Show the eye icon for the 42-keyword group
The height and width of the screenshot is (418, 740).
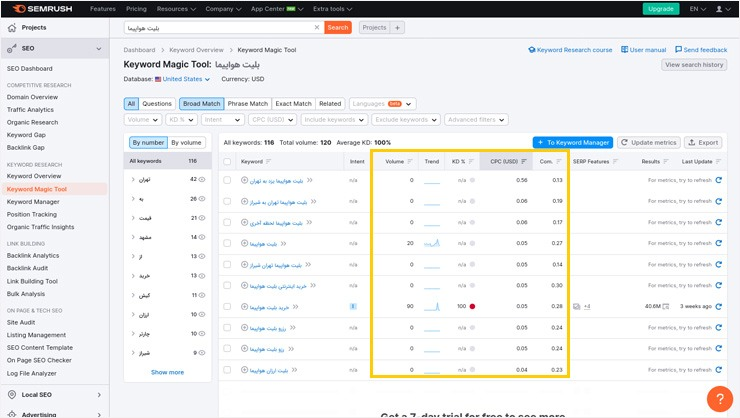202,180
